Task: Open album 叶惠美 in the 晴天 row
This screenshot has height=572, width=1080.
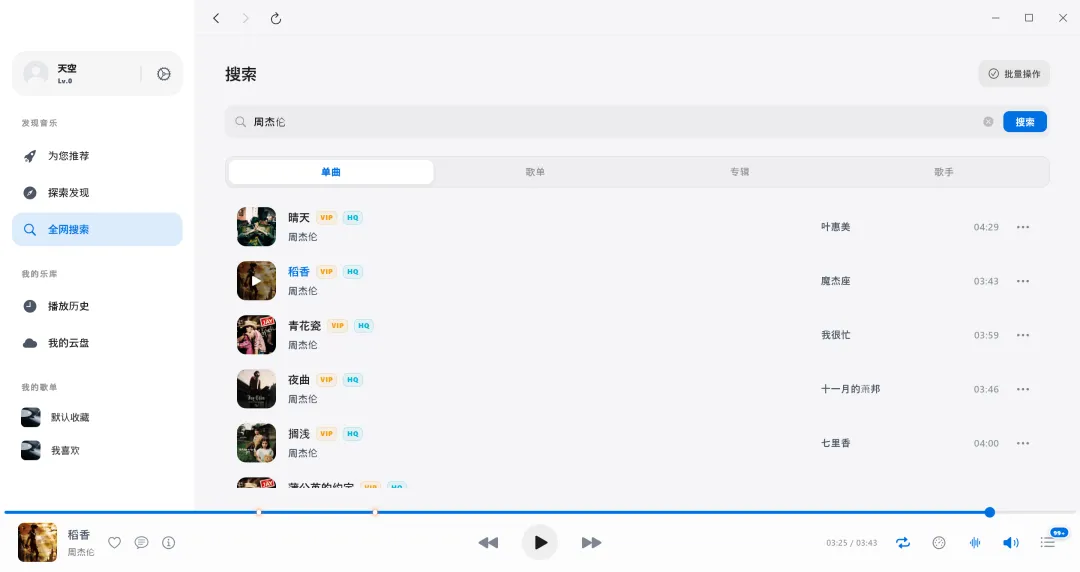Action: [x=835, y=227]
